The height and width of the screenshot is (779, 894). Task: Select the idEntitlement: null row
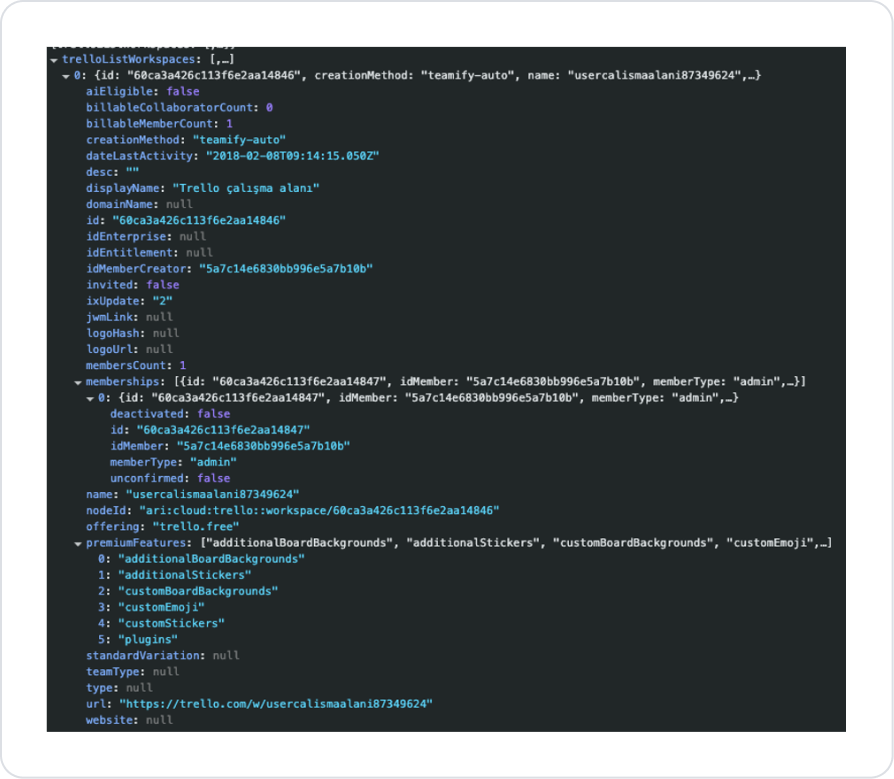tap(149, 253)
